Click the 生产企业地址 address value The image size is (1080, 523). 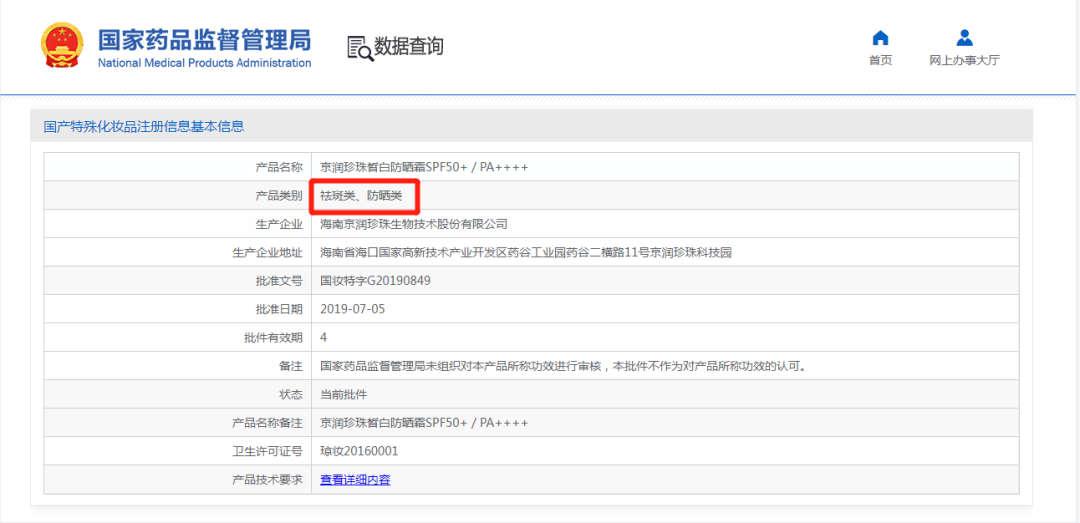[x=526, y=253]
